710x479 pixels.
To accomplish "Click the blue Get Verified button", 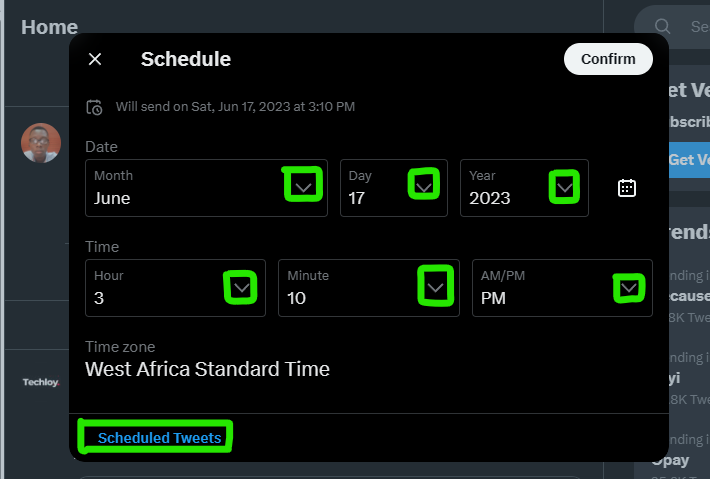I will tap(689, 160).
